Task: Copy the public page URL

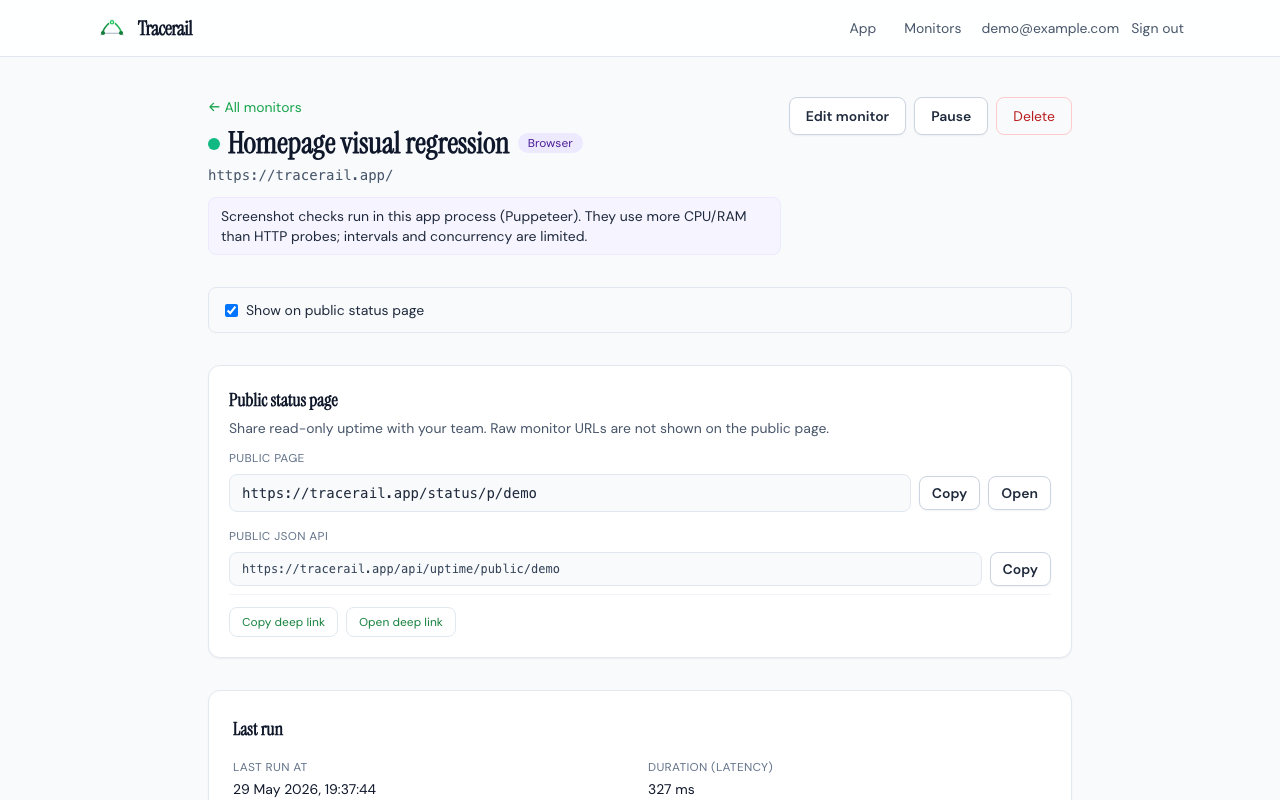Action: [949, 493]
